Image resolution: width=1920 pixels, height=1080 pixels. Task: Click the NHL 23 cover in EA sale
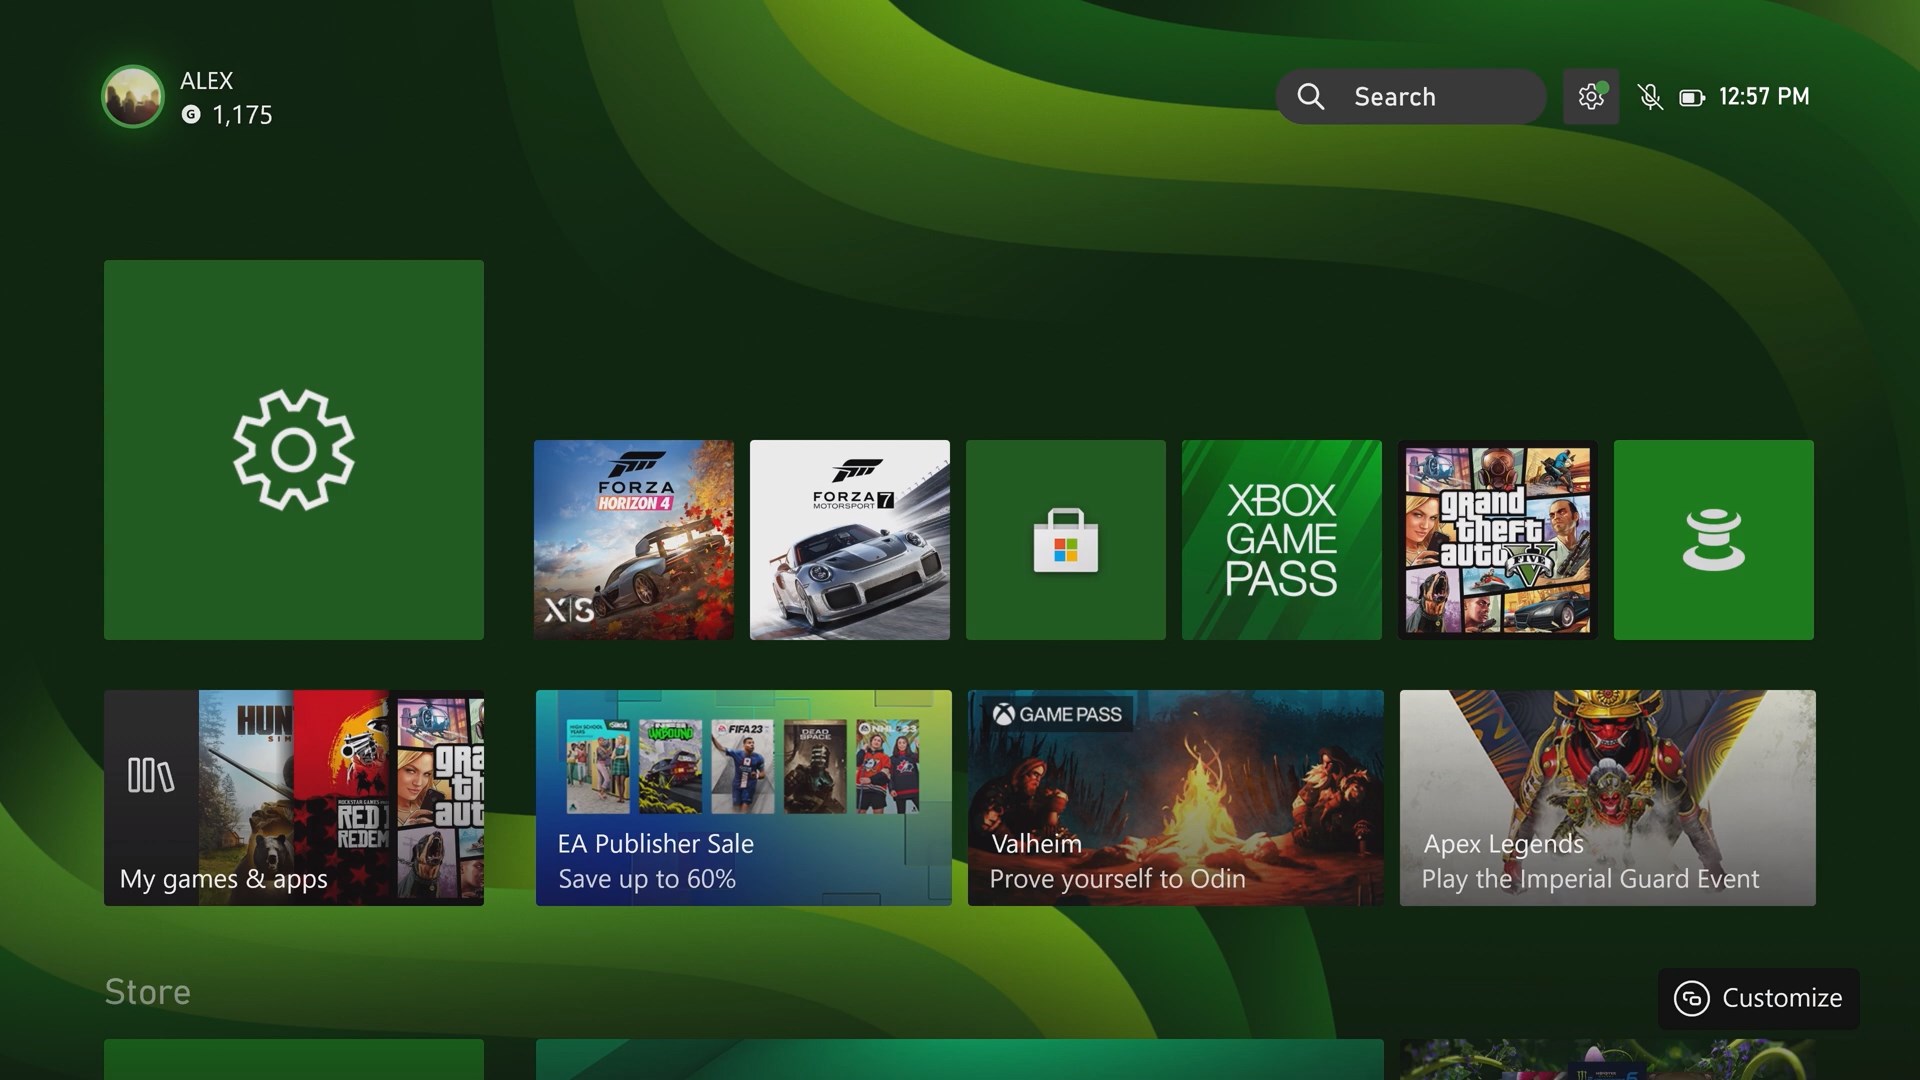point(888,766)
